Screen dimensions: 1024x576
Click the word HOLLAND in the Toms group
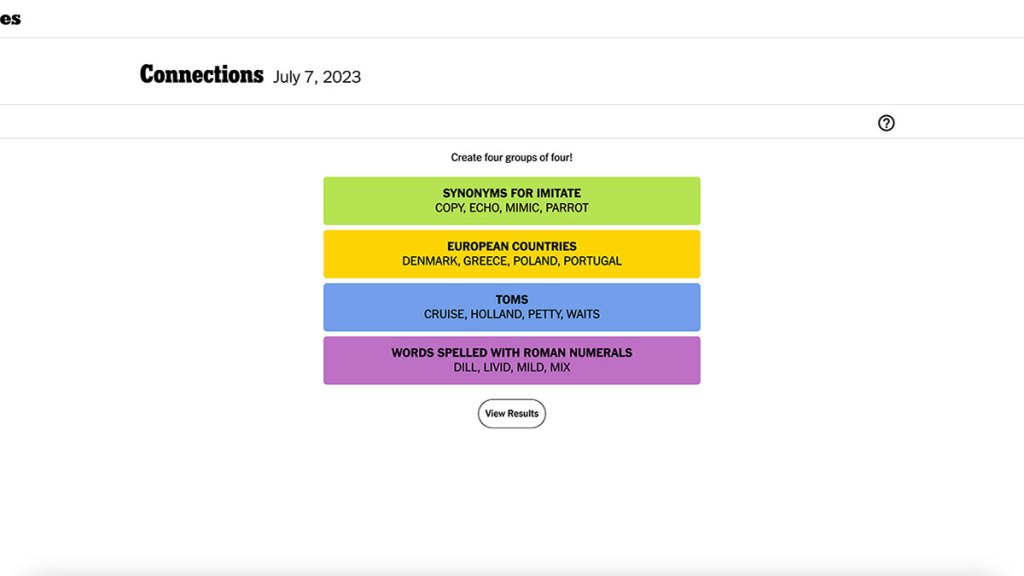tap(496, 314)
